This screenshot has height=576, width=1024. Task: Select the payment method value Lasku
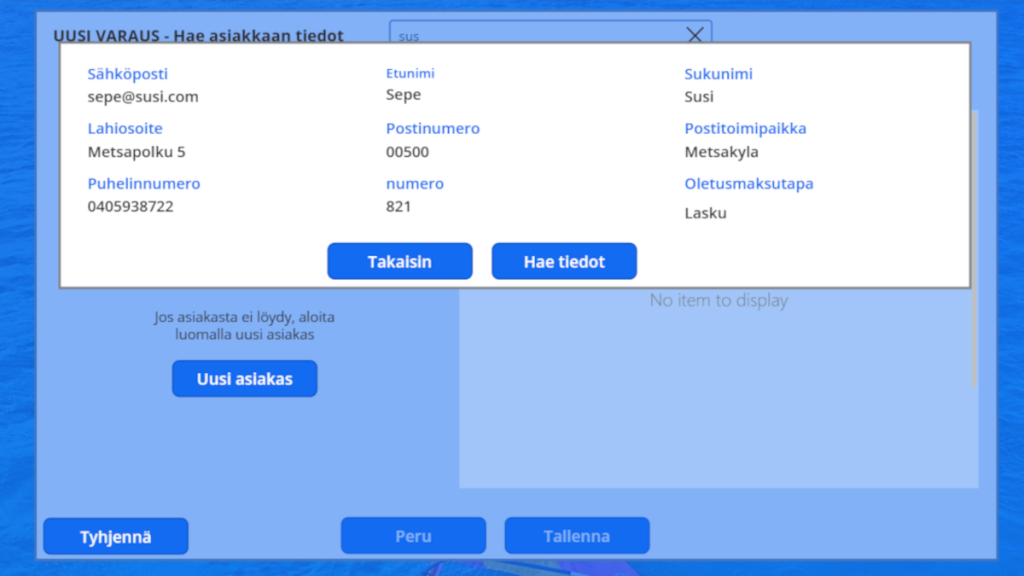coord(705,213)
